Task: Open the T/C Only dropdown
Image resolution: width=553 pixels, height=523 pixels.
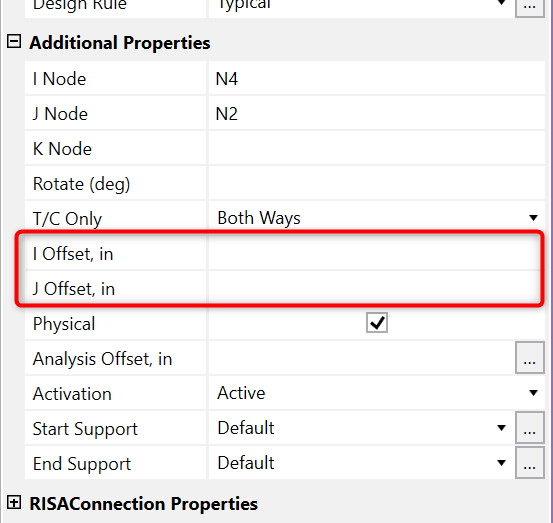Action: pos(377,218)
